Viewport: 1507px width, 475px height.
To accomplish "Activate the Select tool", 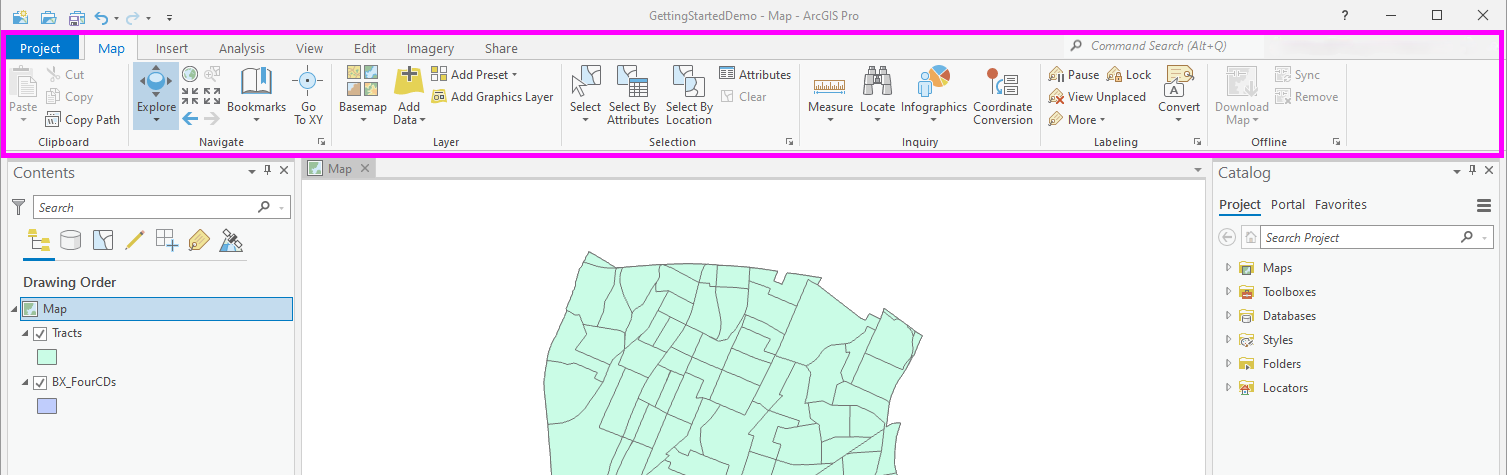I will (585, 95).
